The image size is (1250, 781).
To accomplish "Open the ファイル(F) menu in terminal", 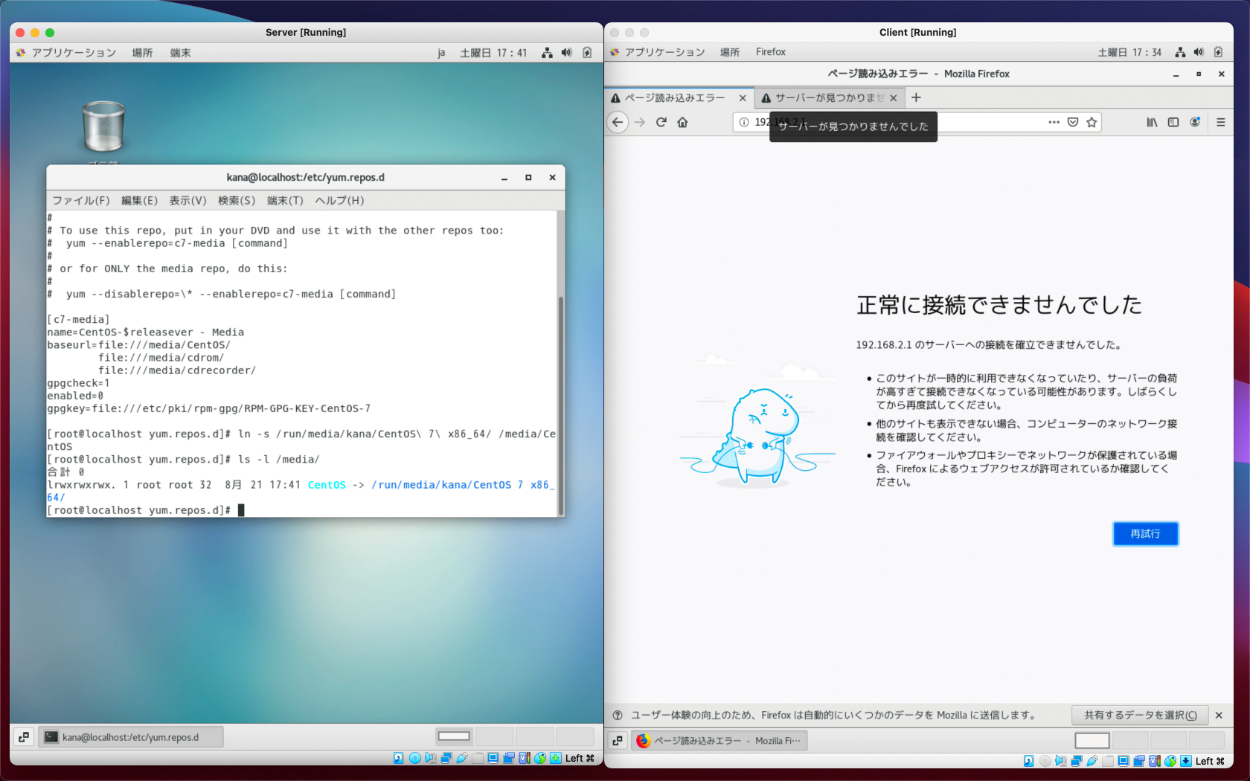I will (80, 200).
